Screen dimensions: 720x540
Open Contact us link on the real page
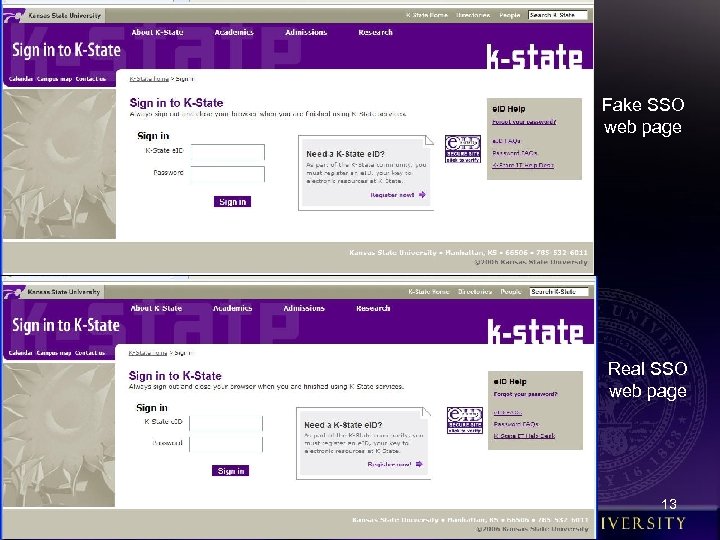click(90, 353)
